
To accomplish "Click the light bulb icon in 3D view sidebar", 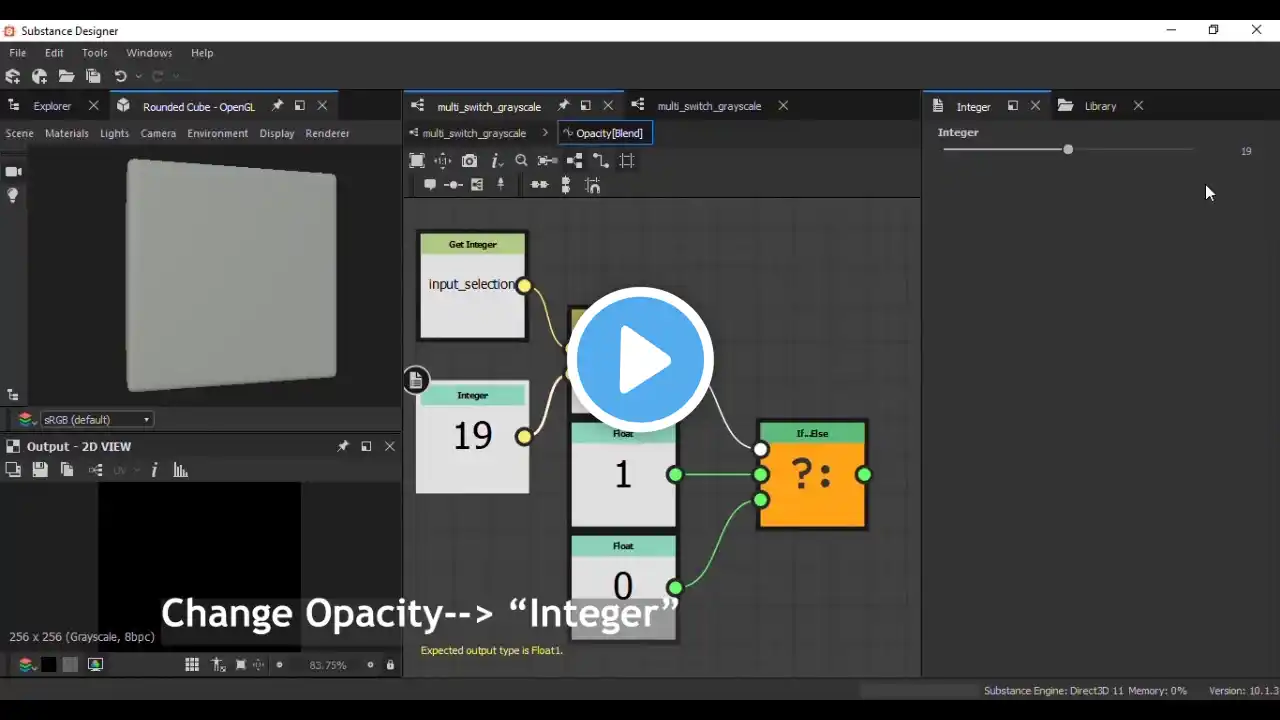I will tap(13, 196).
